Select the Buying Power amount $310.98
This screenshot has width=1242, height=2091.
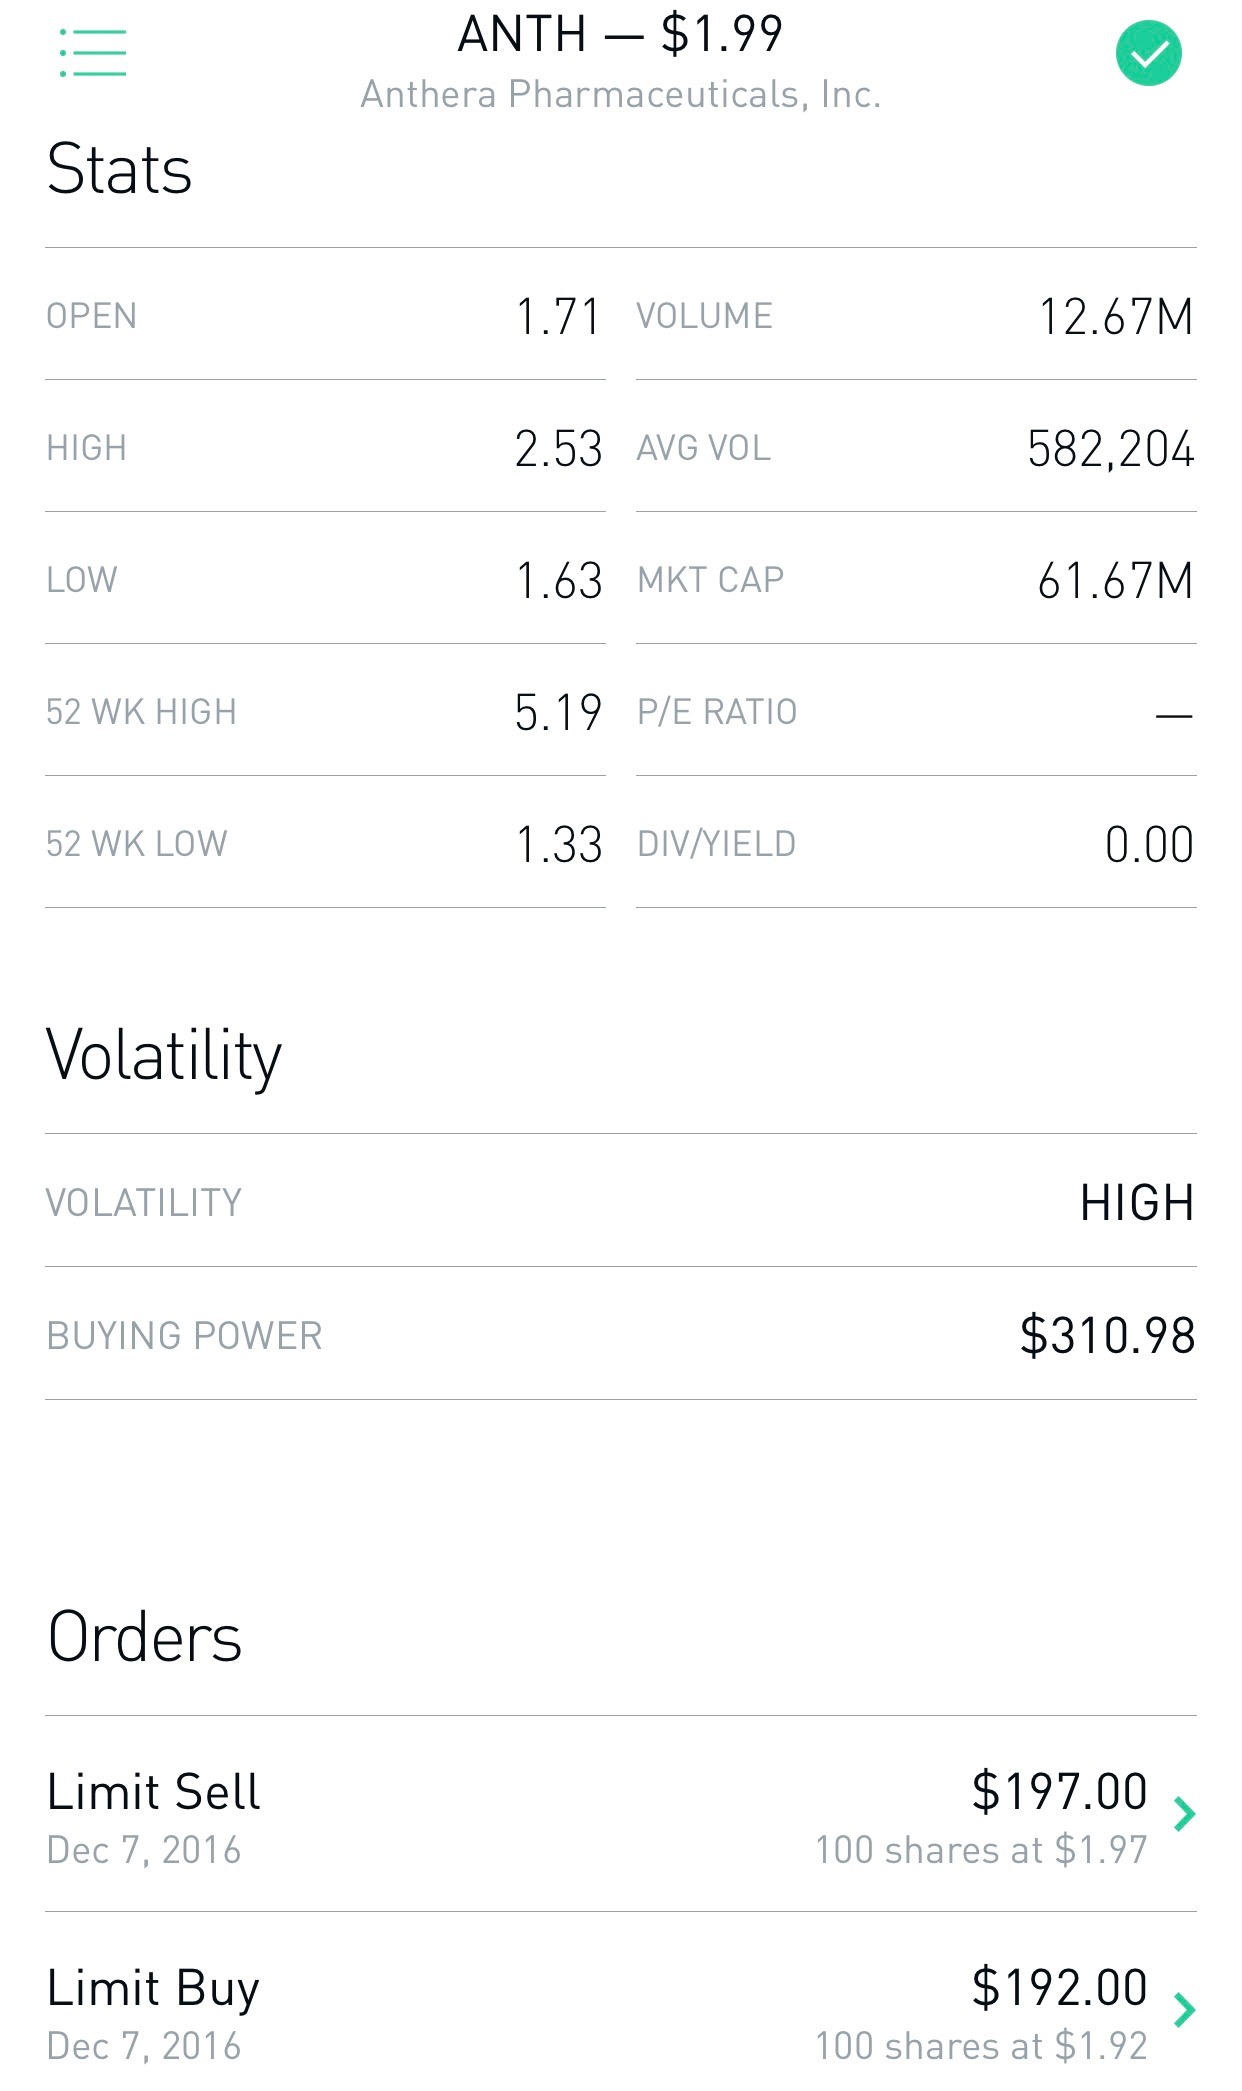click(x=1107, y=1336)
